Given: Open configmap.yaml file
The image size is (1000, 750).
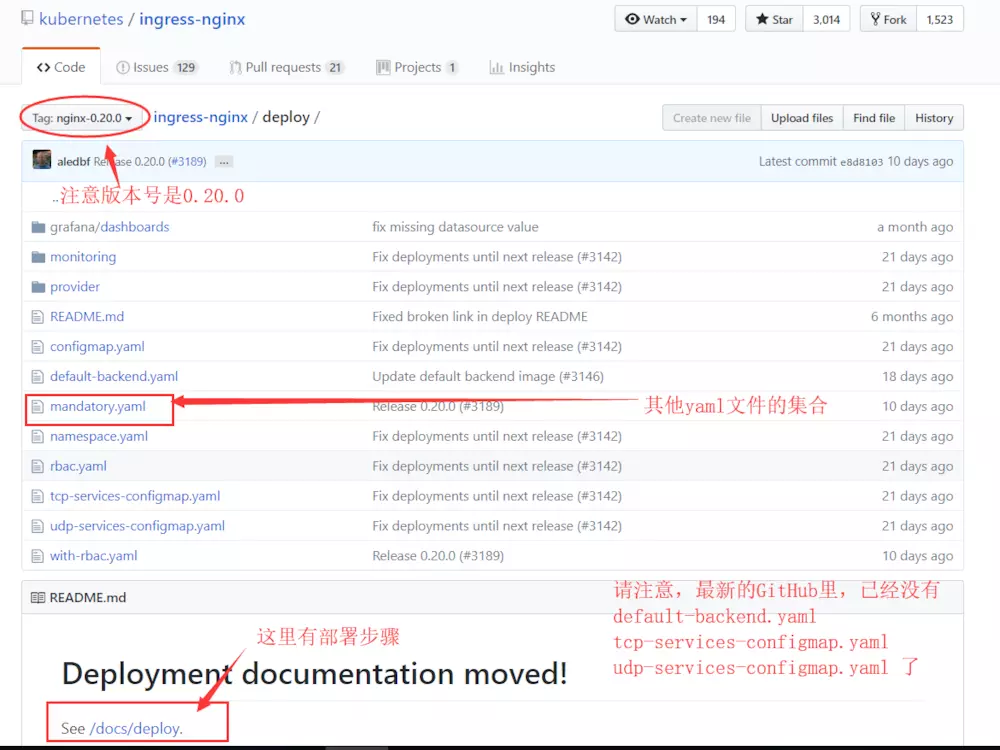Looking at the screenshot, I should coord(97,347).
